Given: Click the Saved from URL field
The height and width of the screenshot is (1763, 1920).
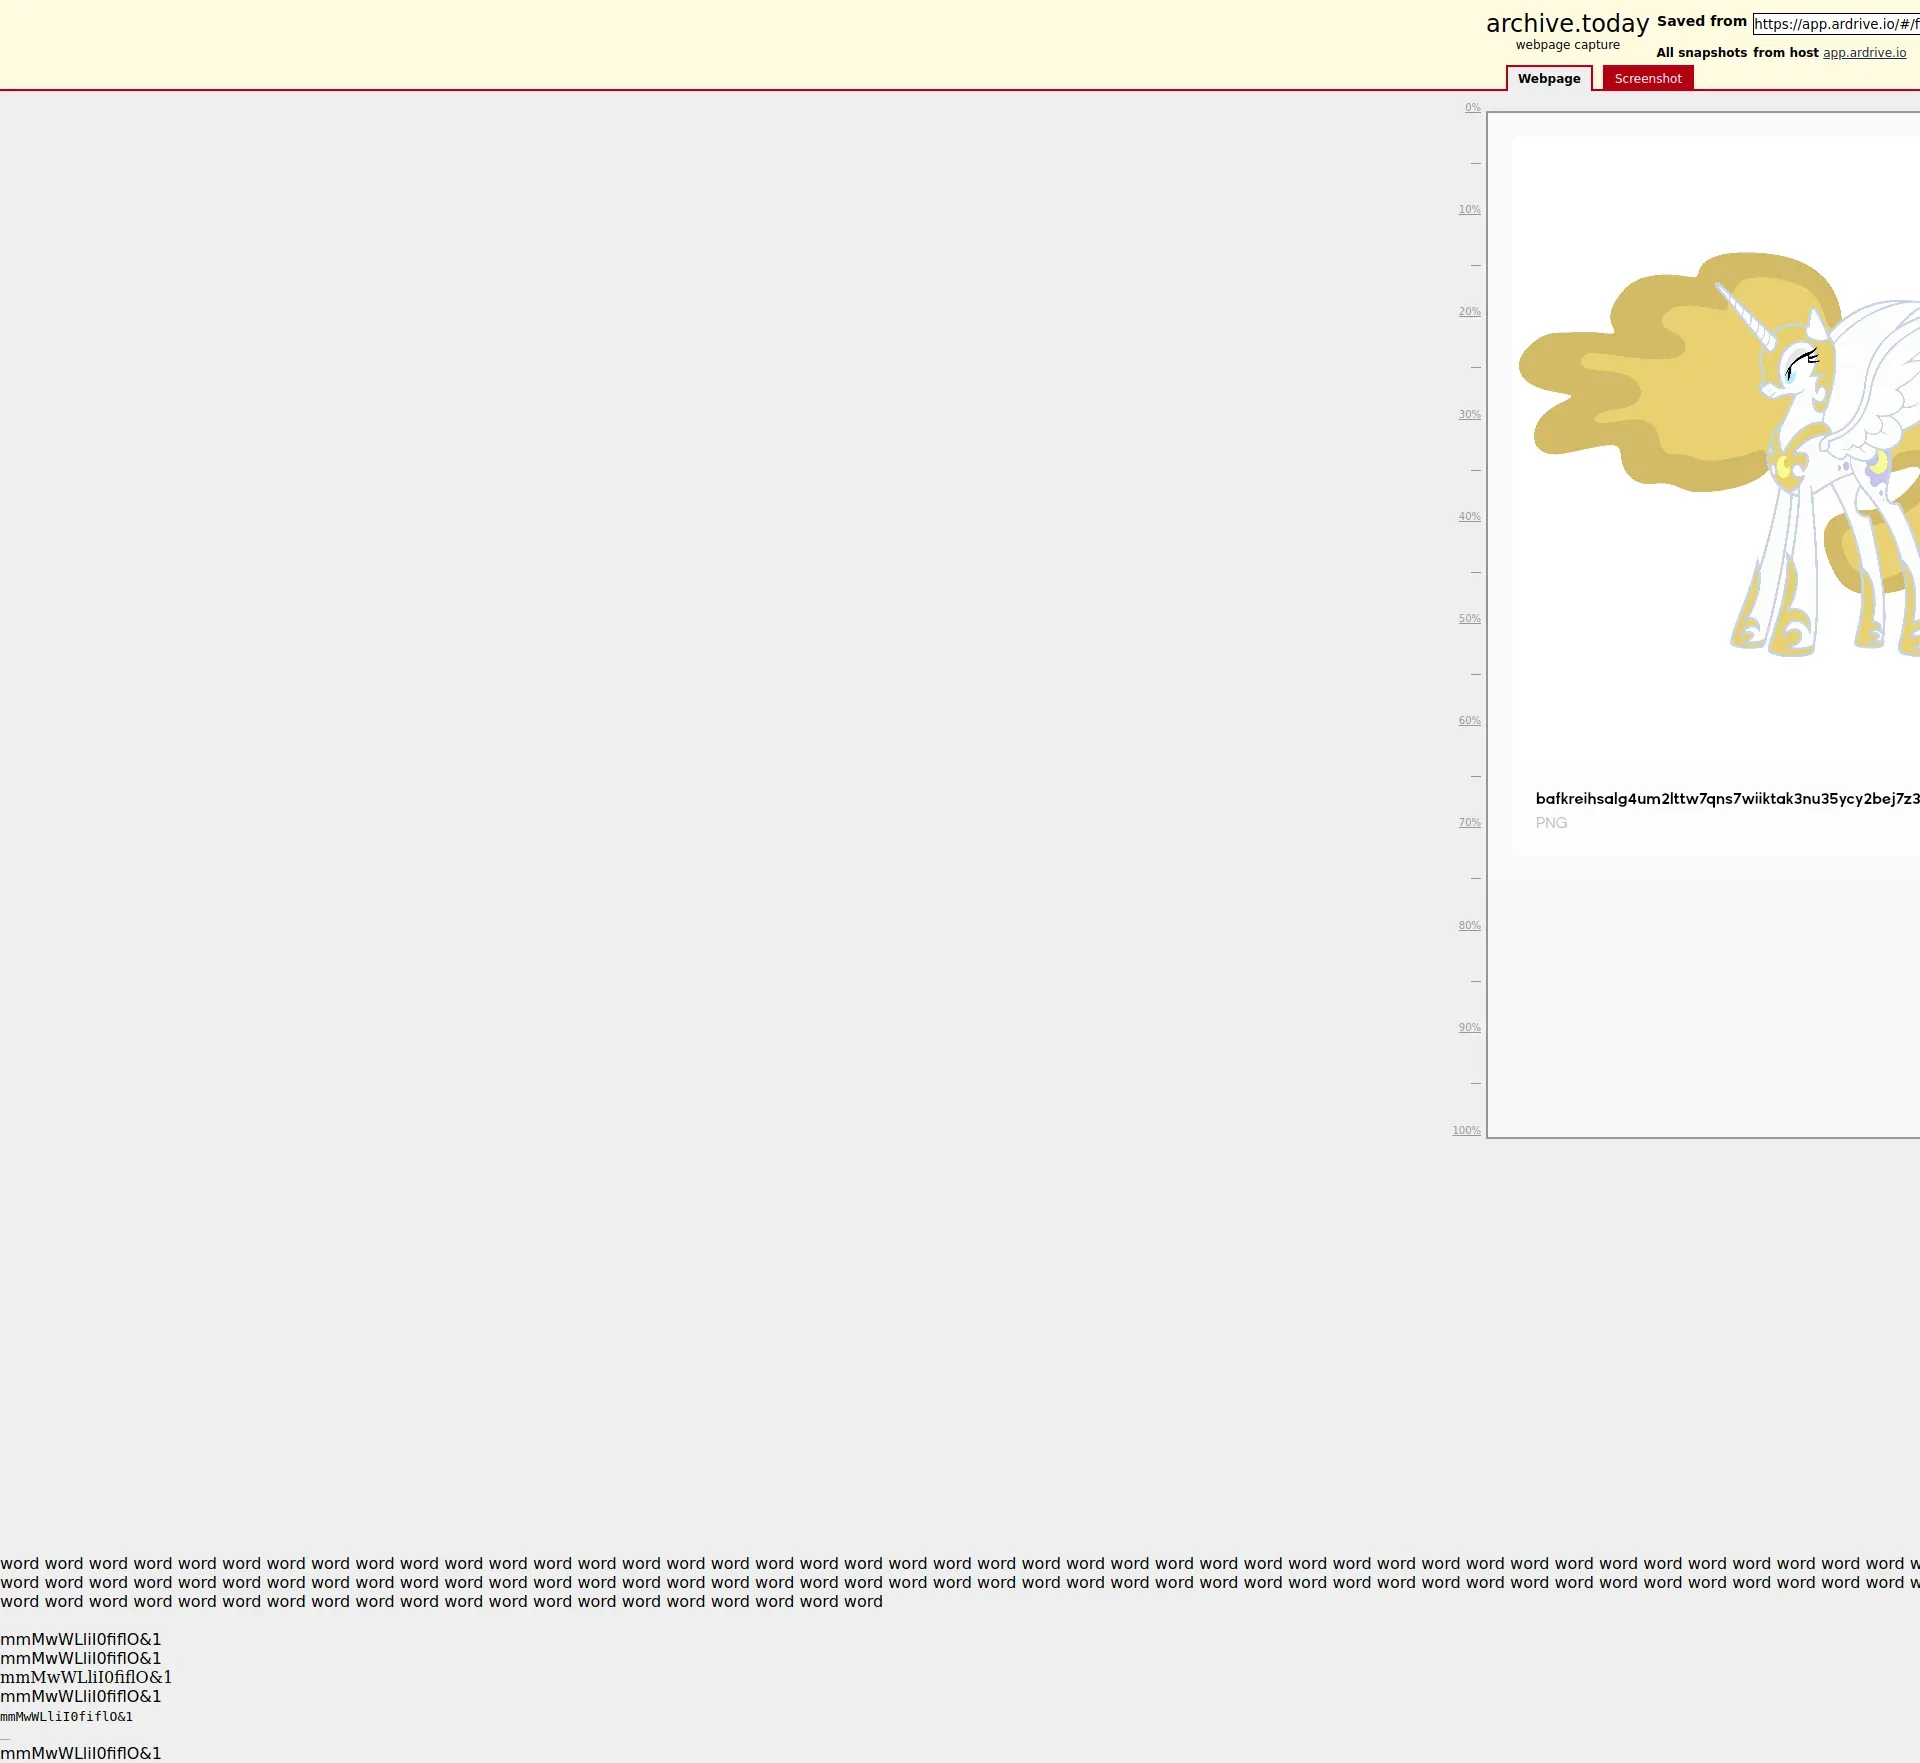Looking at the screenshot, I should pos(1835,24).
